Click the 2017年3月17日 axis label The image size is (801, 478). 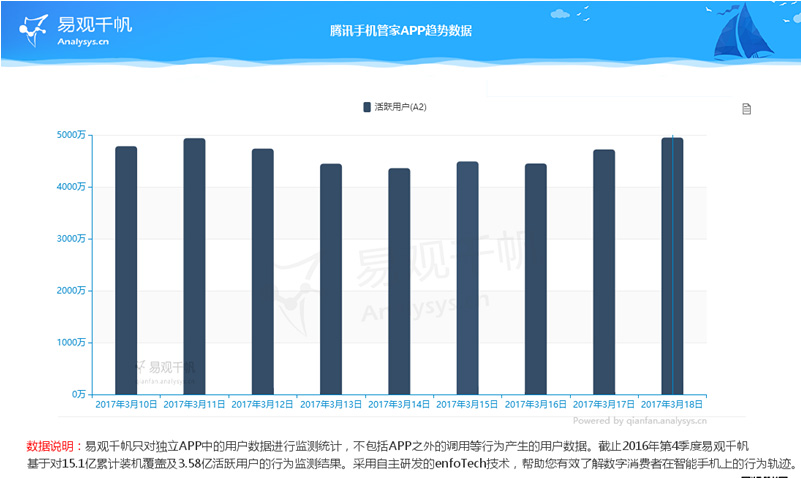coord(604,404)
